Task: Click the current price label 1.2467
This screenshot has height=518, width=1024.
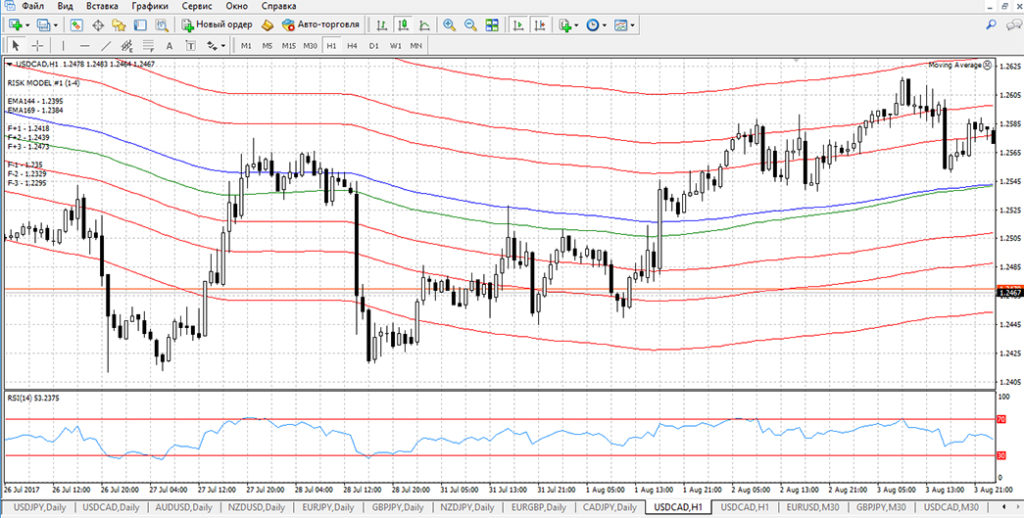Action: 1008,293
